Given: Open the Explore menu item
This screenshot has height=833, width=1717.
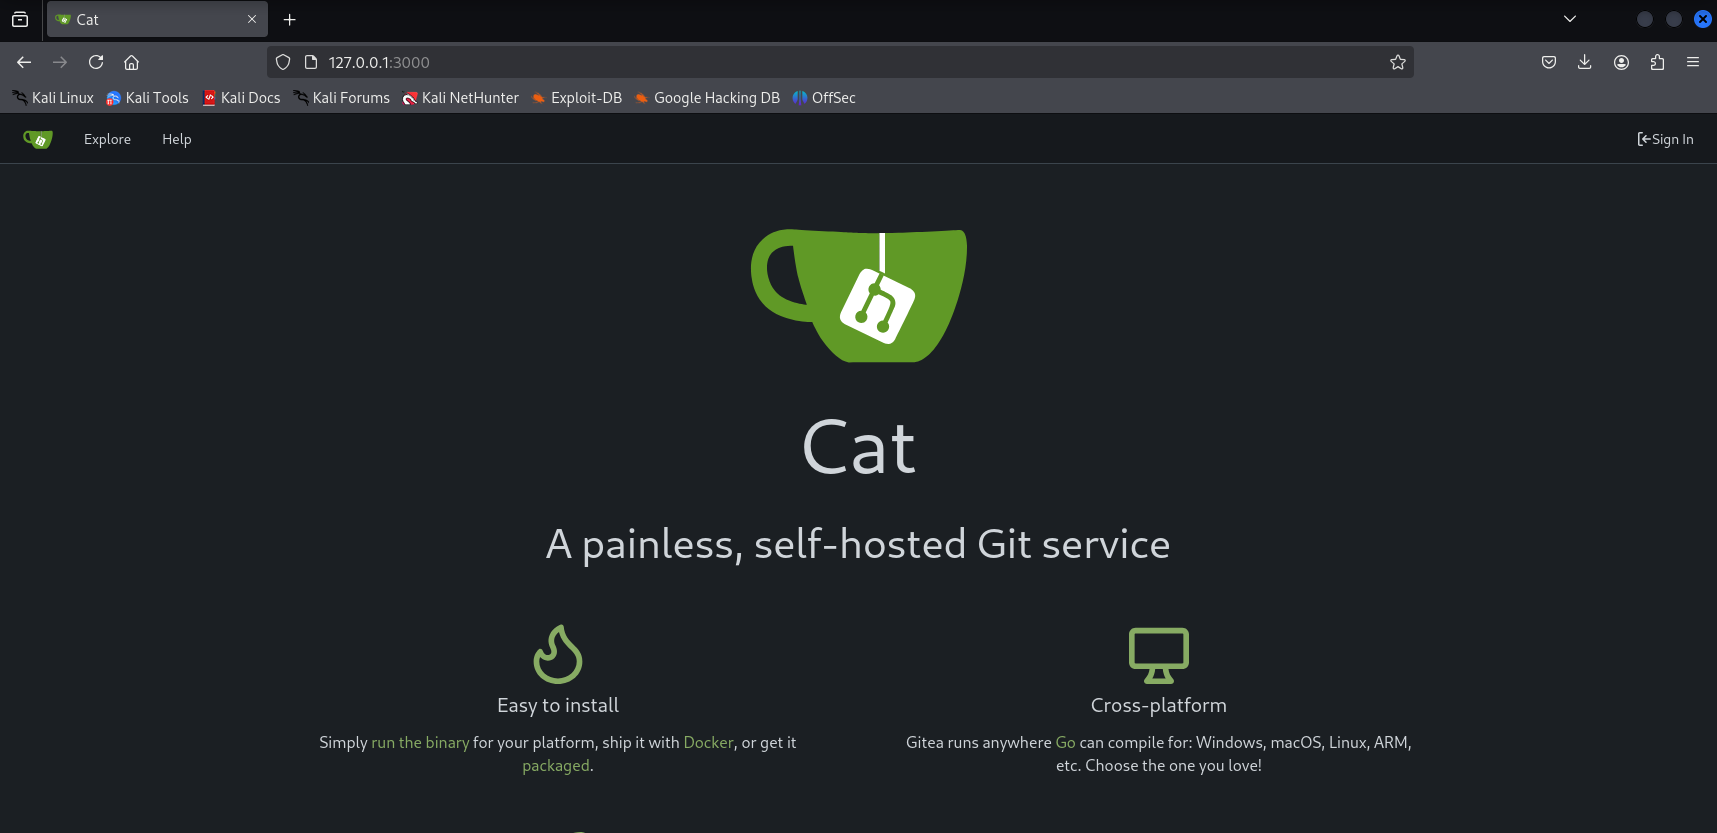Looking at the screenshot, I should coord(107,140).
